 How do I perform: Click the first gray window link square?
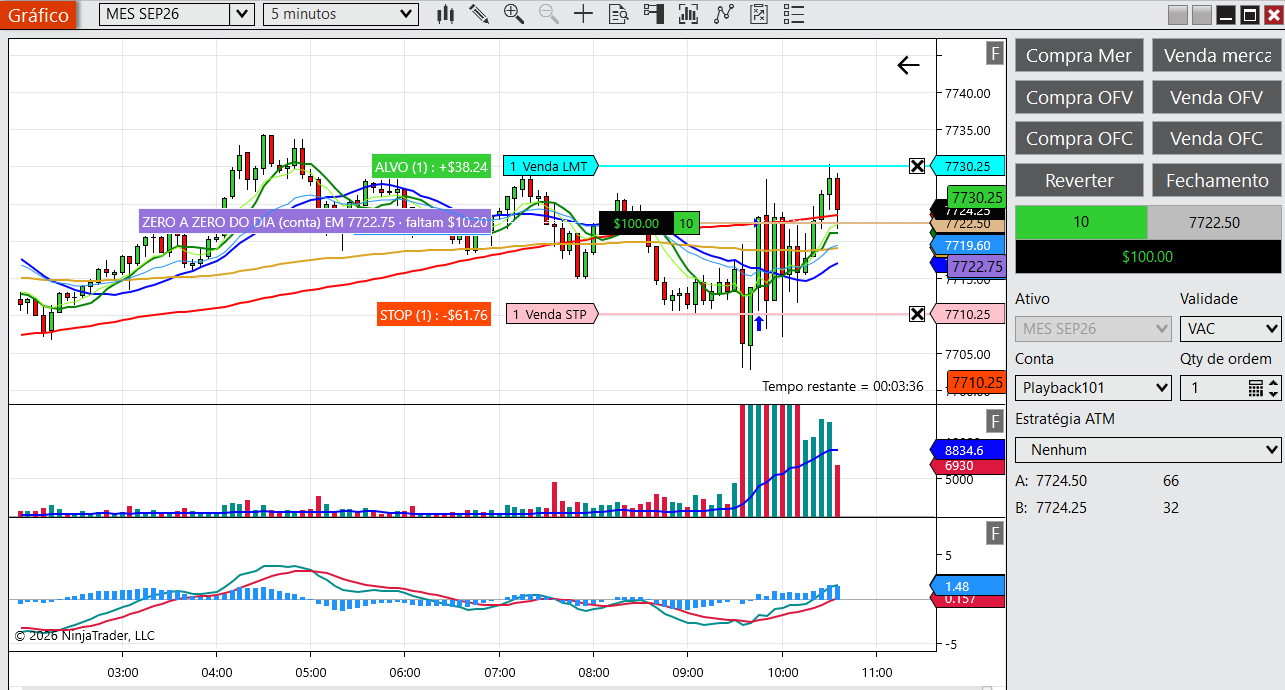[x=1178, y=15]
